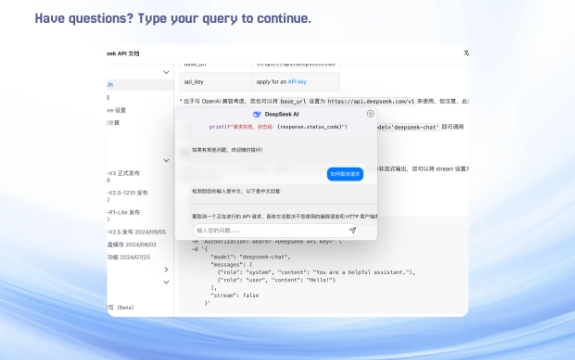This screenshot has height=360, width=575.
Task: Open the 2024/08/02 cache news entry
Action: 132,244
